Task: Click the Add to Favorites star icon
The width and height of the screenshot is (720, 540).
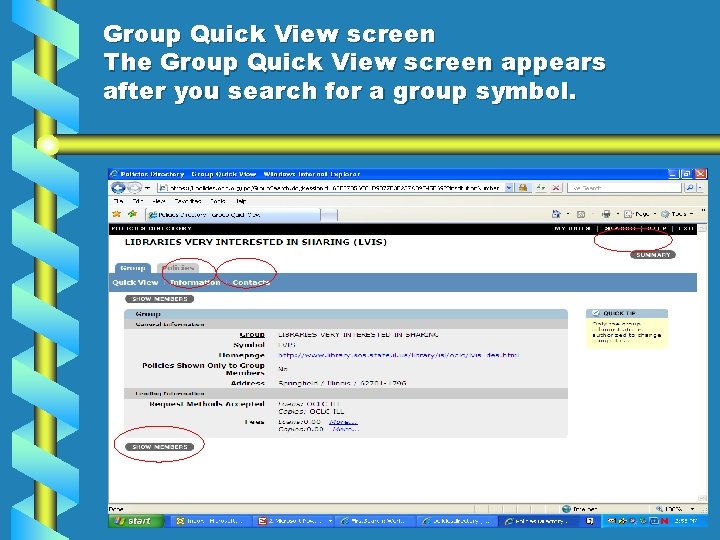Action: point(133,214)
